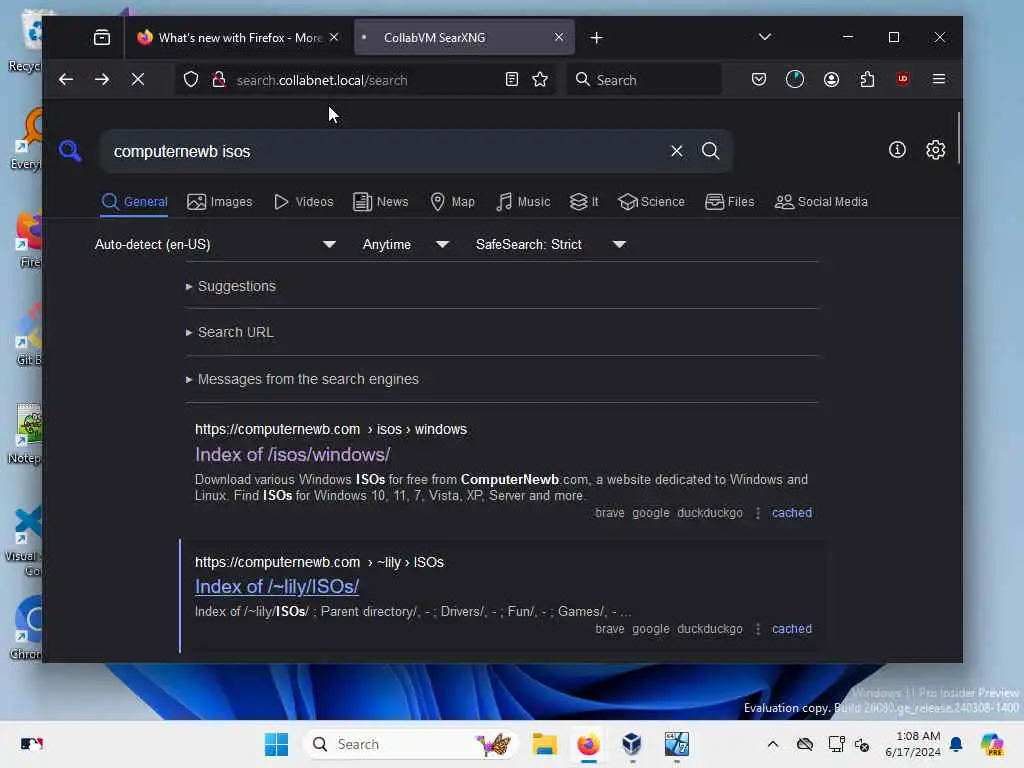Open Pocket save icon in toolbar
Image resolution: width=1024 pixels, height=768 pixels.
click(x=759, y=80)
